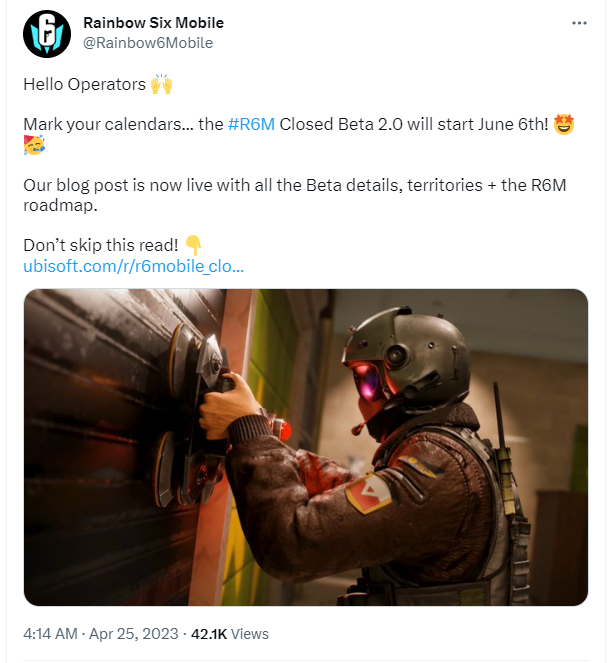Screen dimensions: 608x663
Task: Click the pointing down finger emoji
Action: tap(194, 245)
